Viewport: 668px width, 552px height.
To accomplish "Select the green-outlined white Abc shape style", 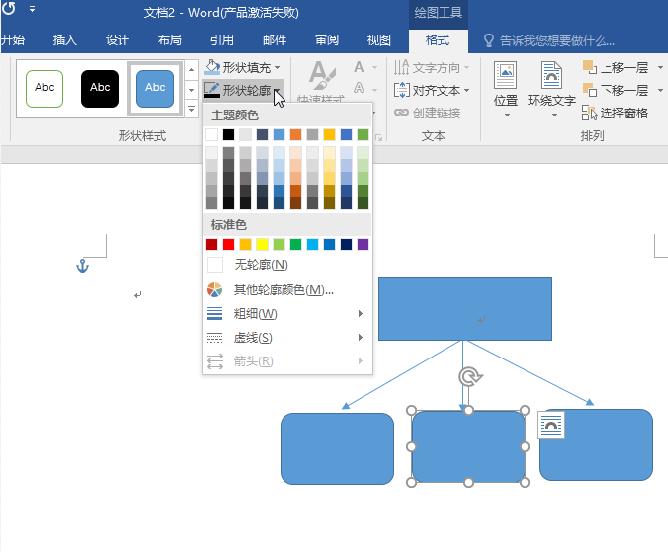I will [45, 88].
